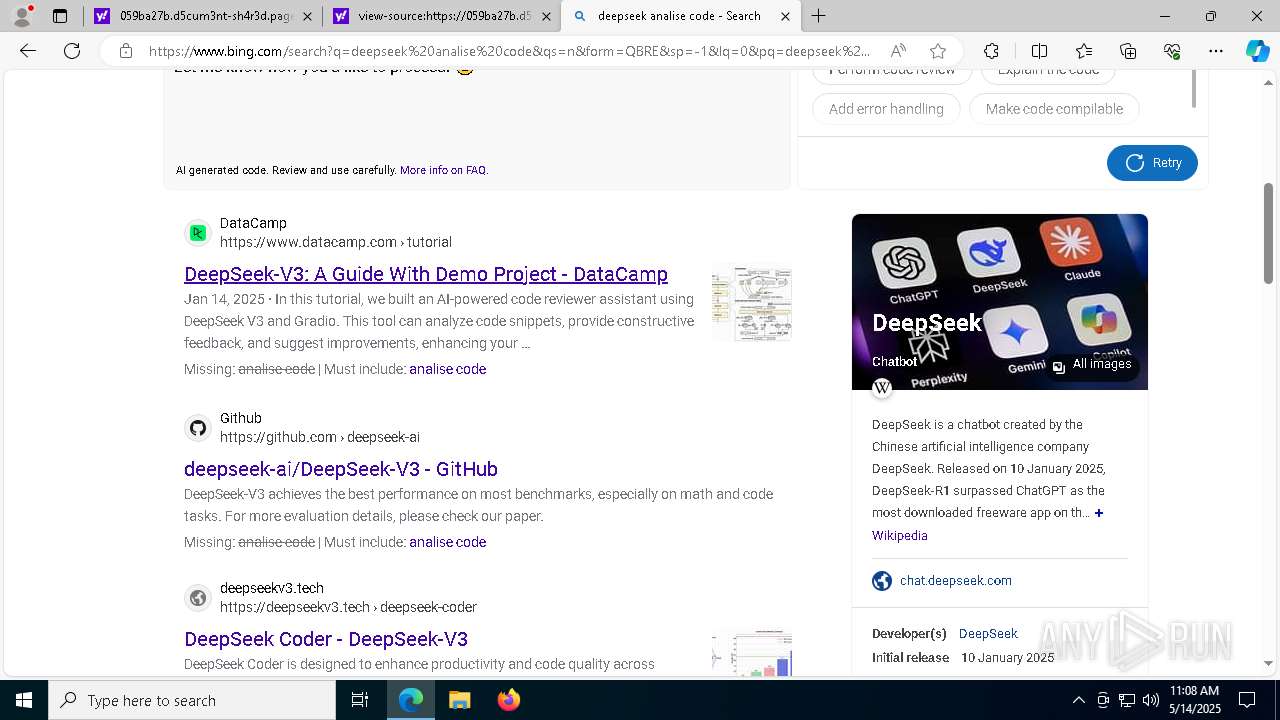Click analise code link under GitHub result

click(x=447, y=542)
